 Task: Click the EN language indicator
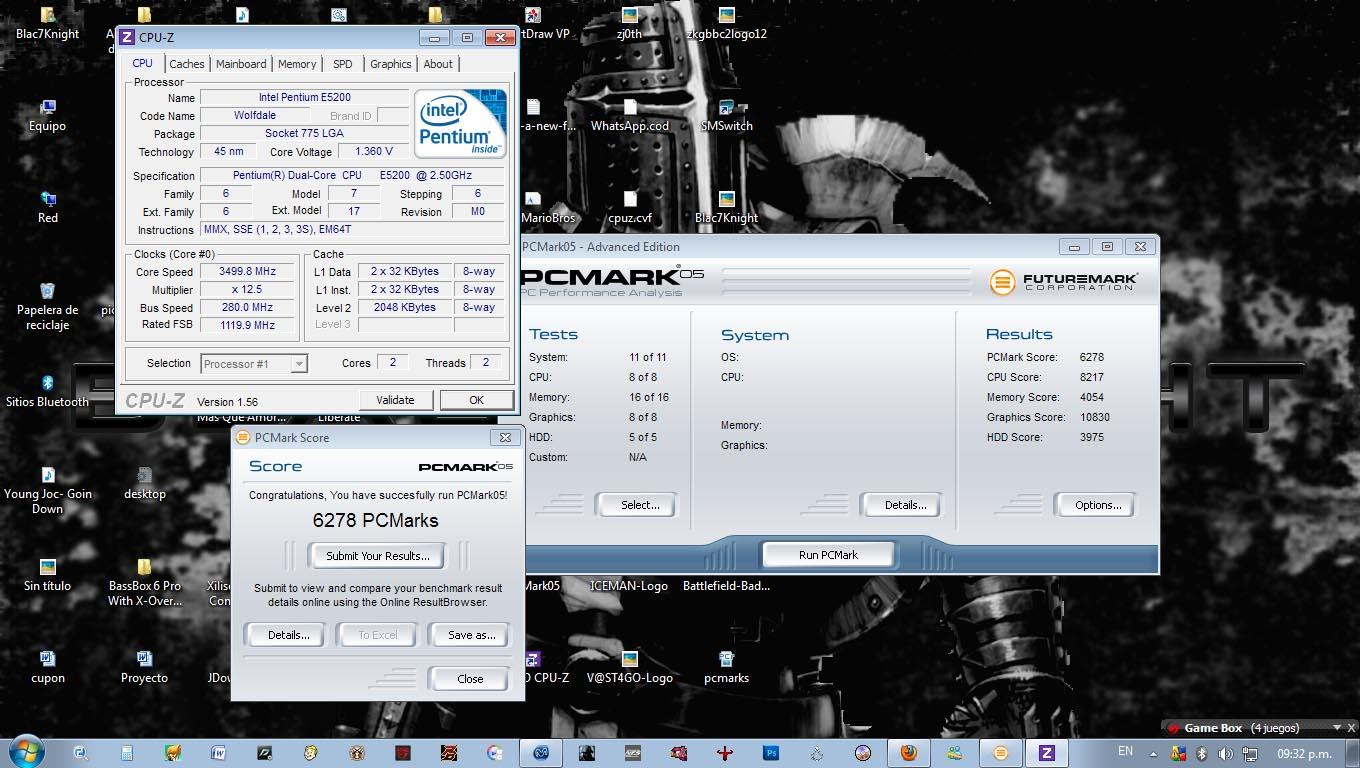[1125, 751]
